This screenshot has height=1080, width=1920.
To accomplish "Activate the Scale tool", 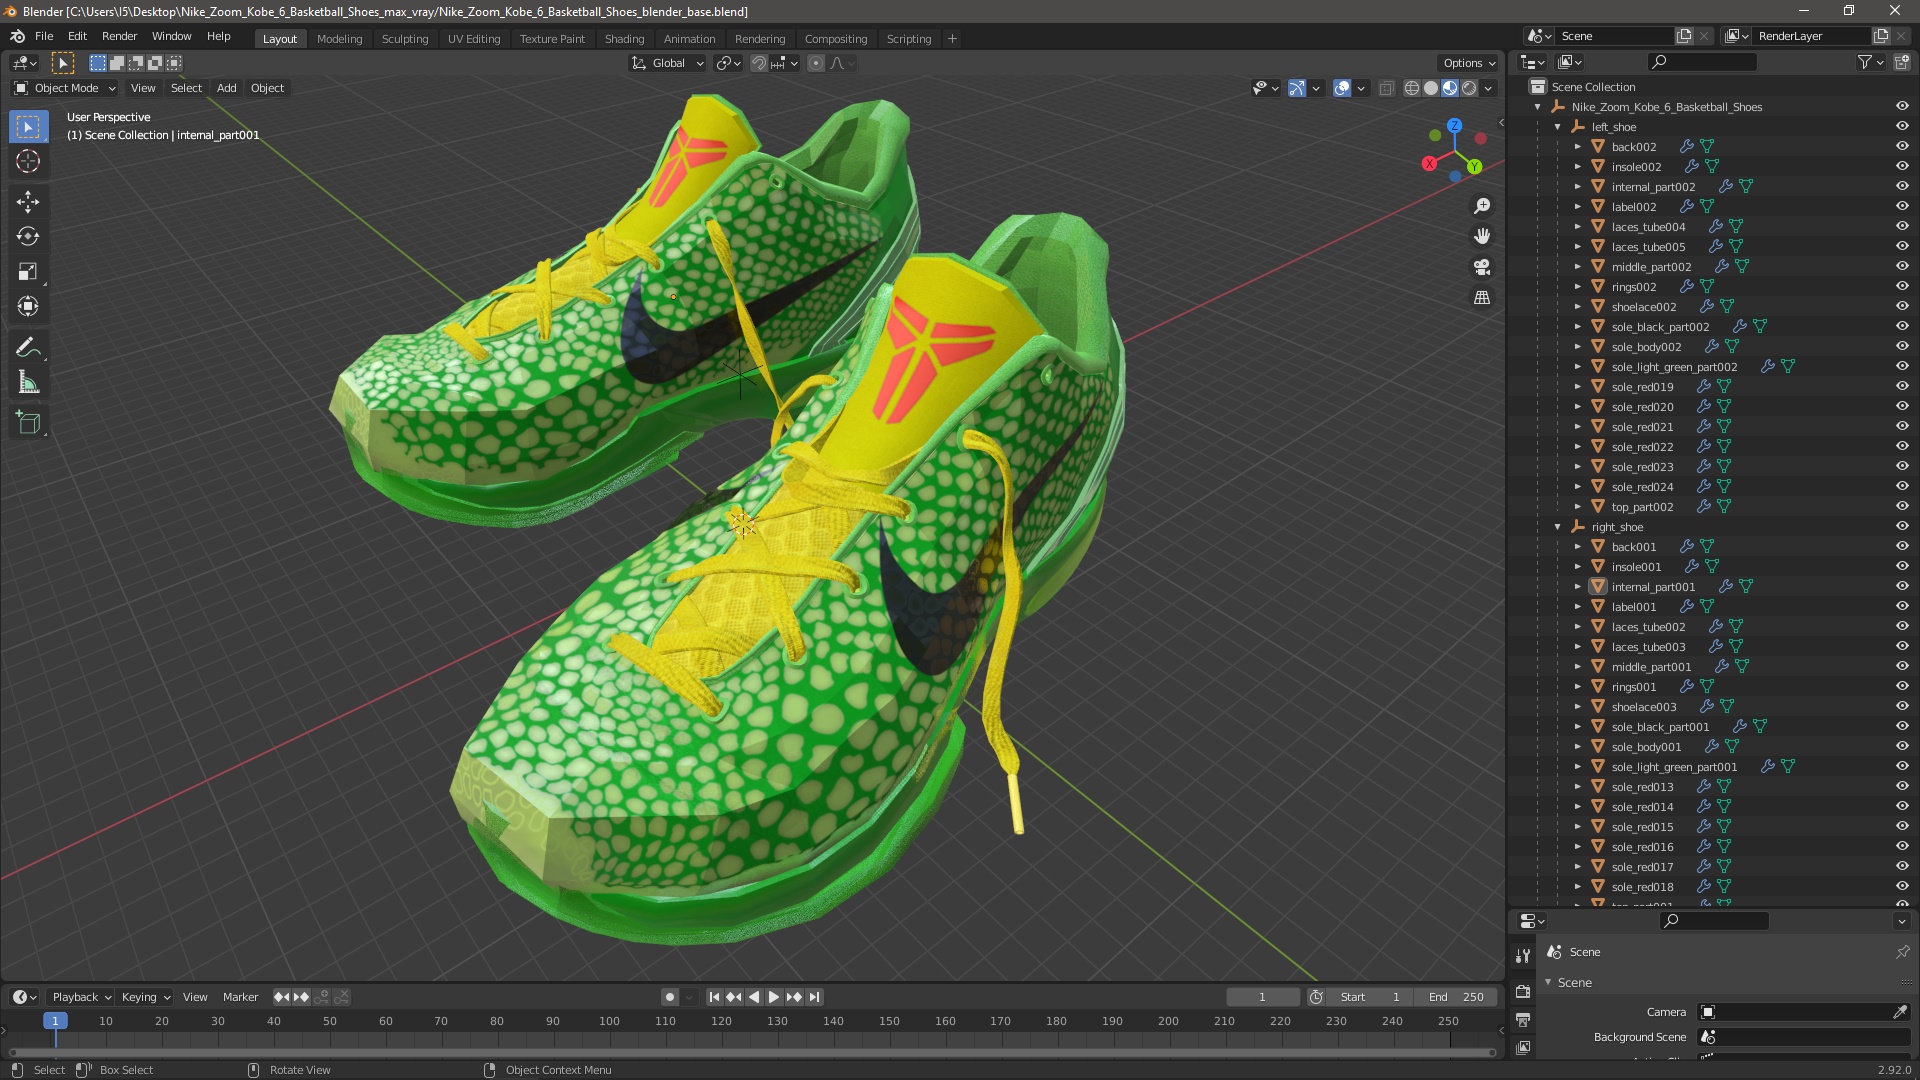I will (x=28, y=272).
